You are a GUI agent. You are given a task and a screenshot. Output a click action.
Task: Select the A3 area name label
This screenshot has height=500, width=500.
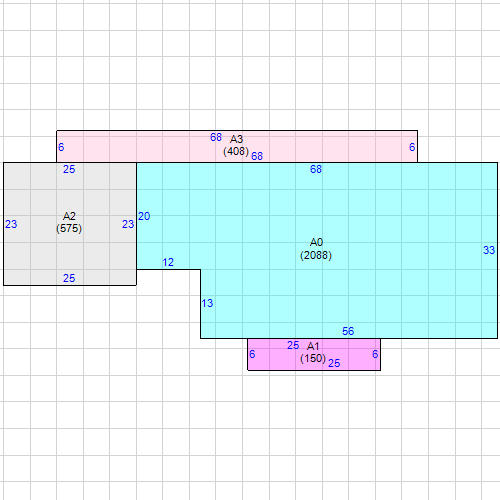(x=236, y=139)
